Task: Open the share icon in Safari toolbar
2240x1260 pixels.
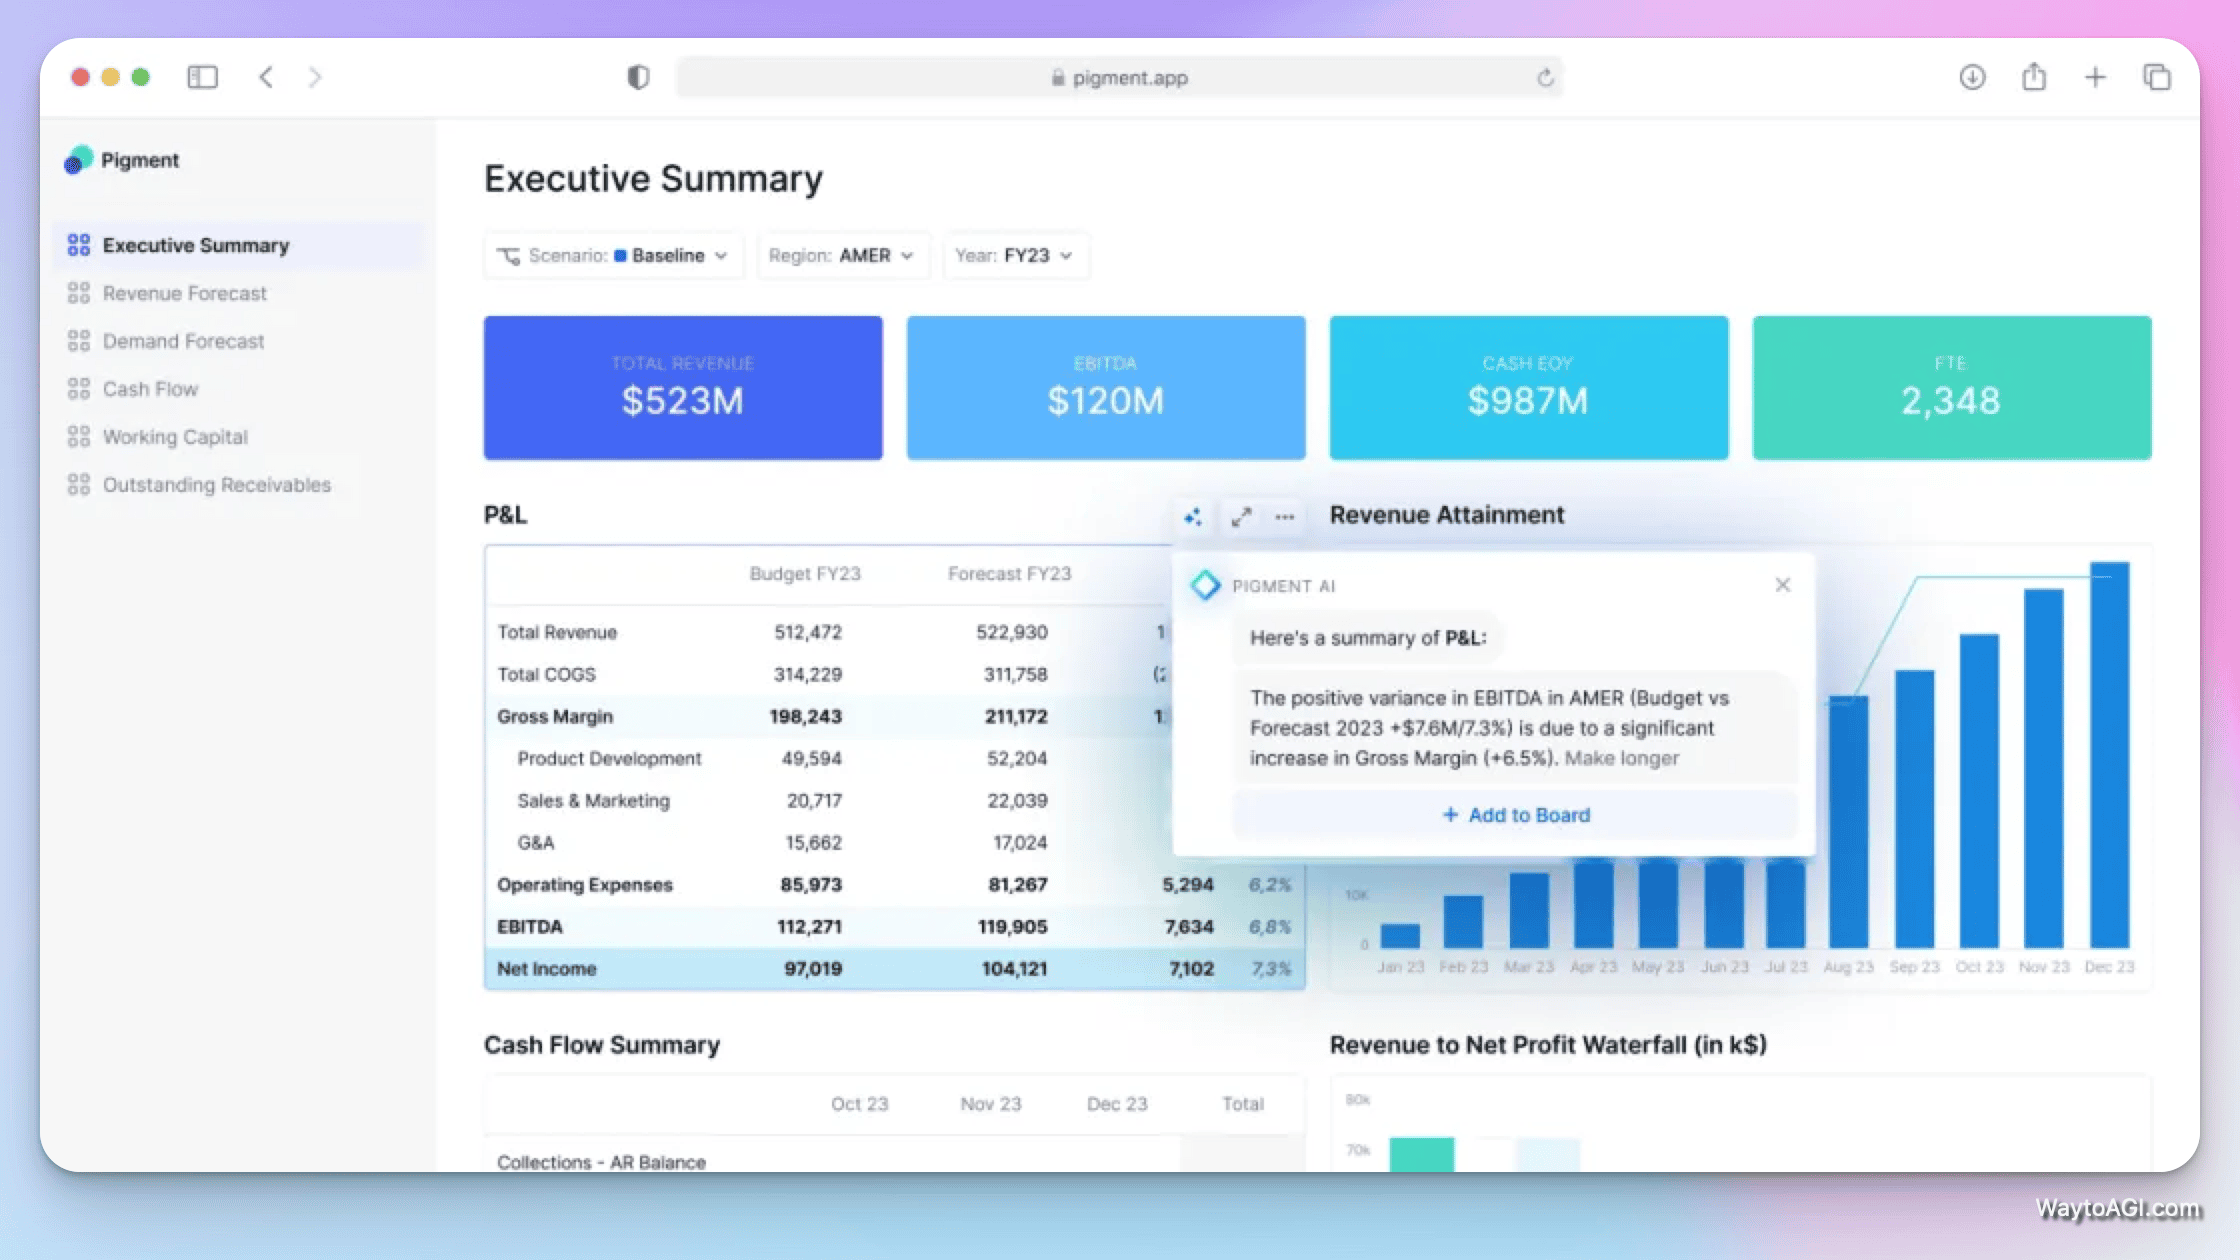Action: 2034,76
